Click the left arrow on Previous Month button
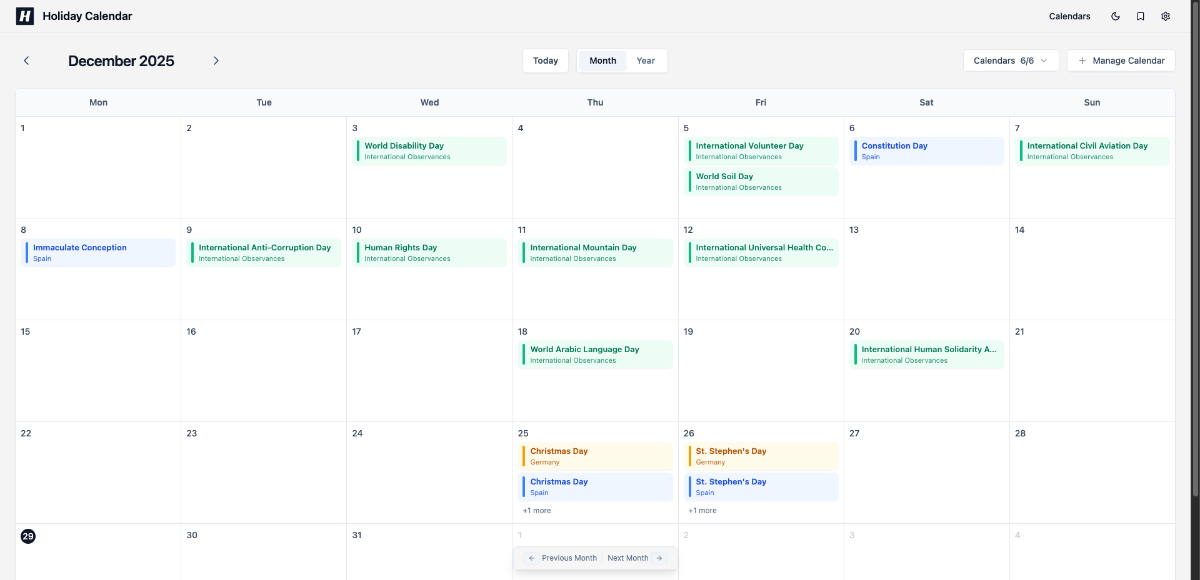The height and width of the screenshot is (580, 1200). click(x=531, y=558)
